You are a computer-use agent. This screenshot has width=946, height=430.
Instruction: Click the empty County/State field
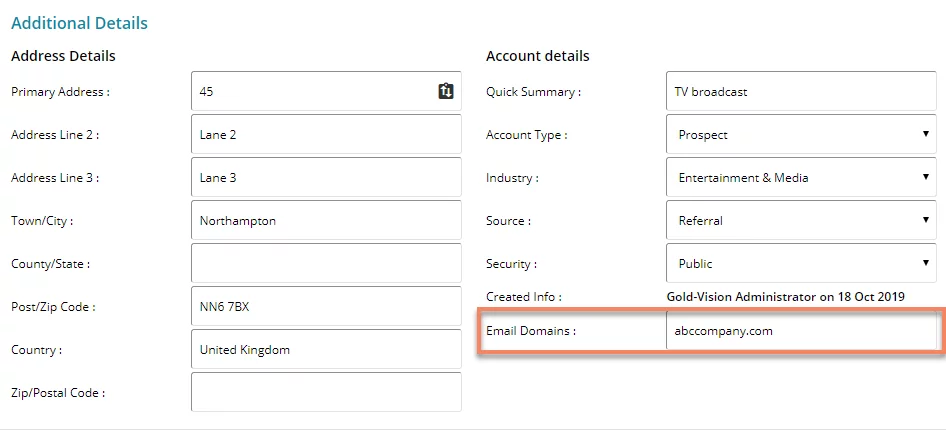(326, 264)
